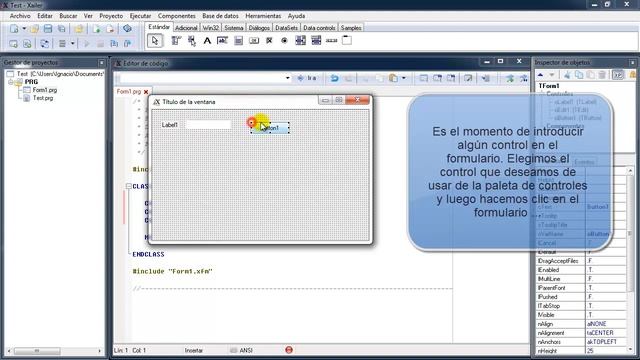Click the project manager horizontal scrollbar thumb
The width and height of the screenshot is (640, 360).
pyautogui.click(x=37, y=351)
